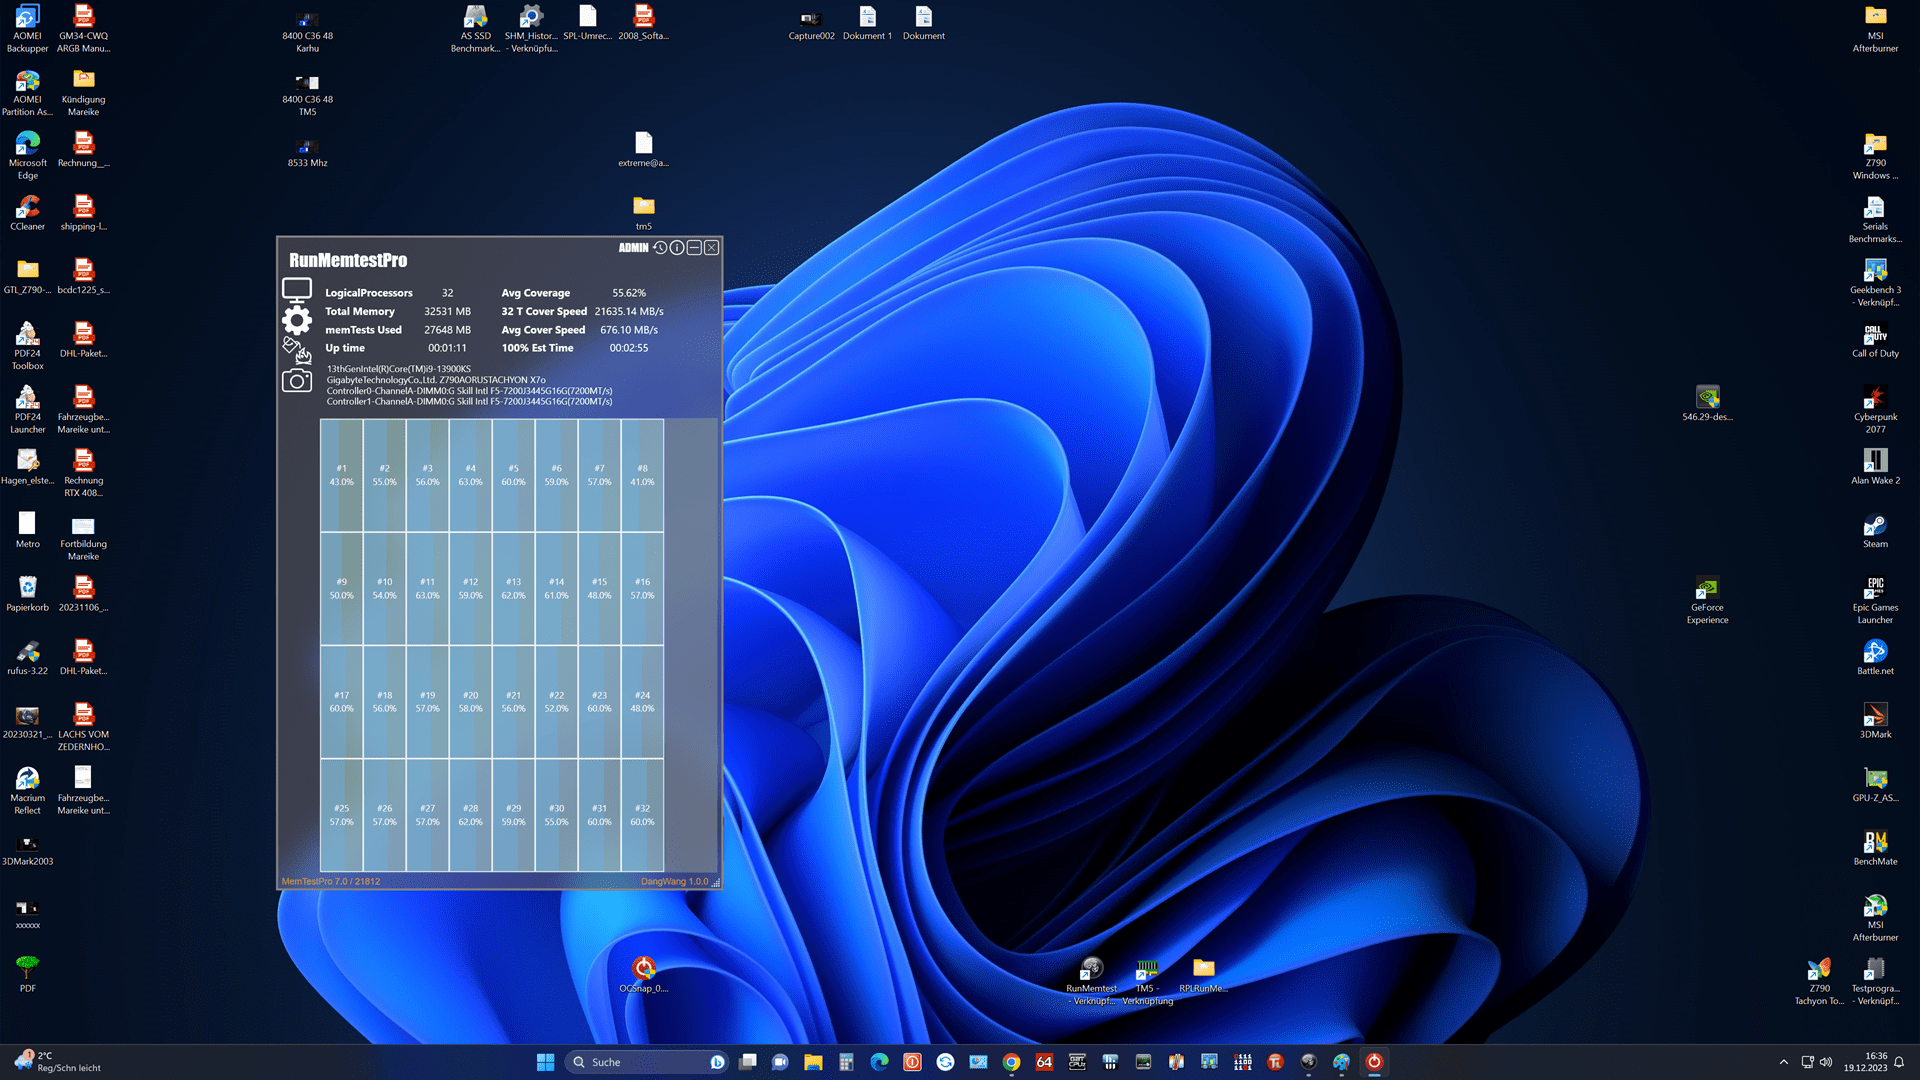The height and width of the screenshot is (1080, 1920).
Task: Click memtest tile #29 at 59.0%
Action: point(513,815)
